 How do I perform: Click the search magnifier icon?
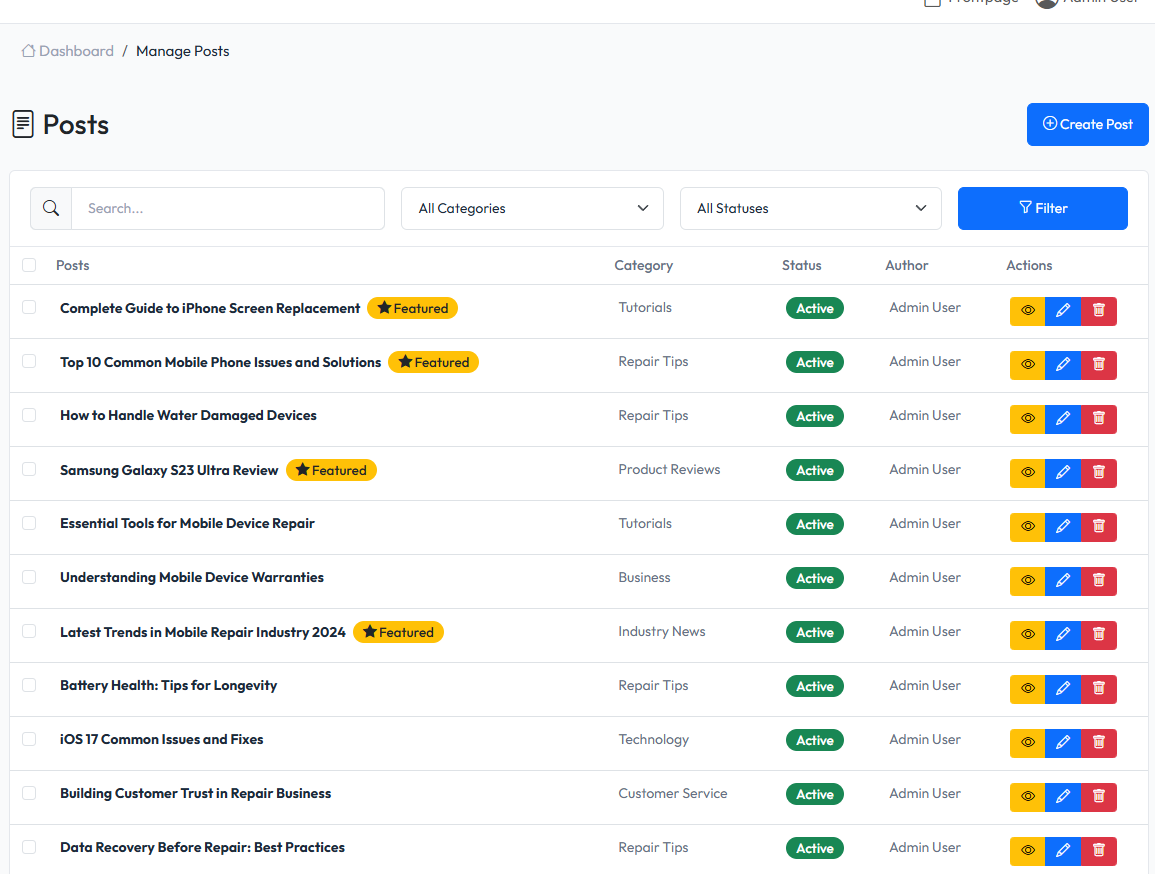pos(51,208)
